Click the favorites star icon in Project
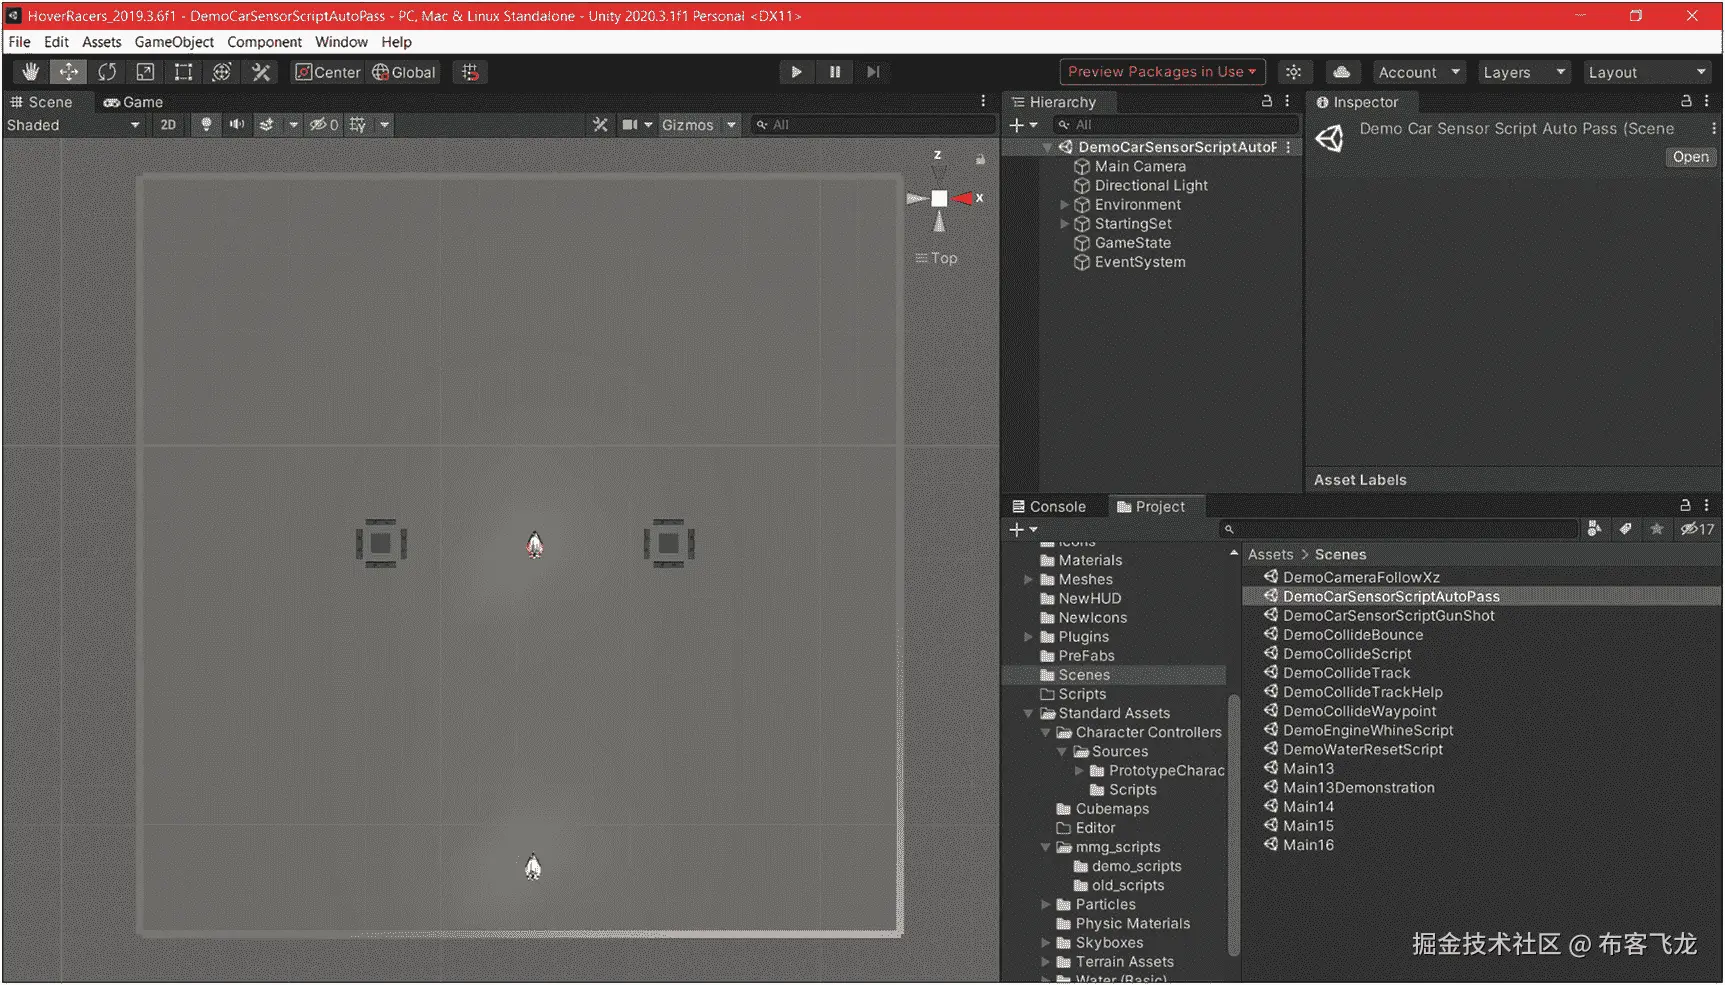 point(1657,529)
